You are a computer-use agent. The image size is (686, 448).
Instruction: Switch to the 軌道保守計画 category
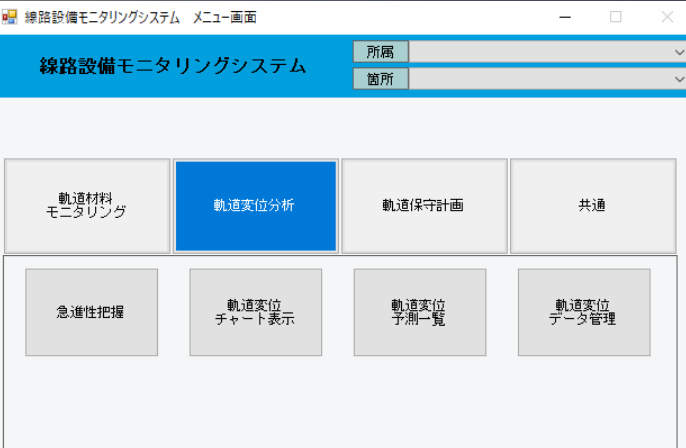[424, 206]
